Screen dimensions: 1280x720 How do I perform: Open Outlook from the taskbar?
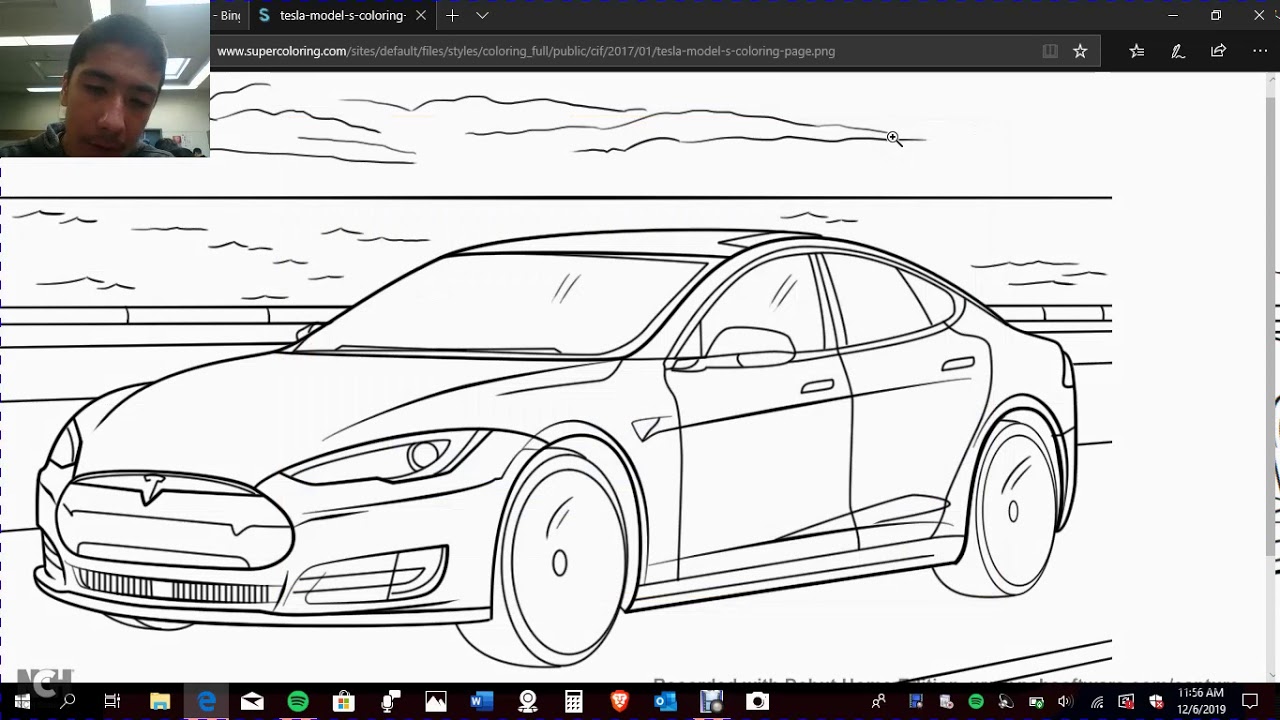[666, 702]
